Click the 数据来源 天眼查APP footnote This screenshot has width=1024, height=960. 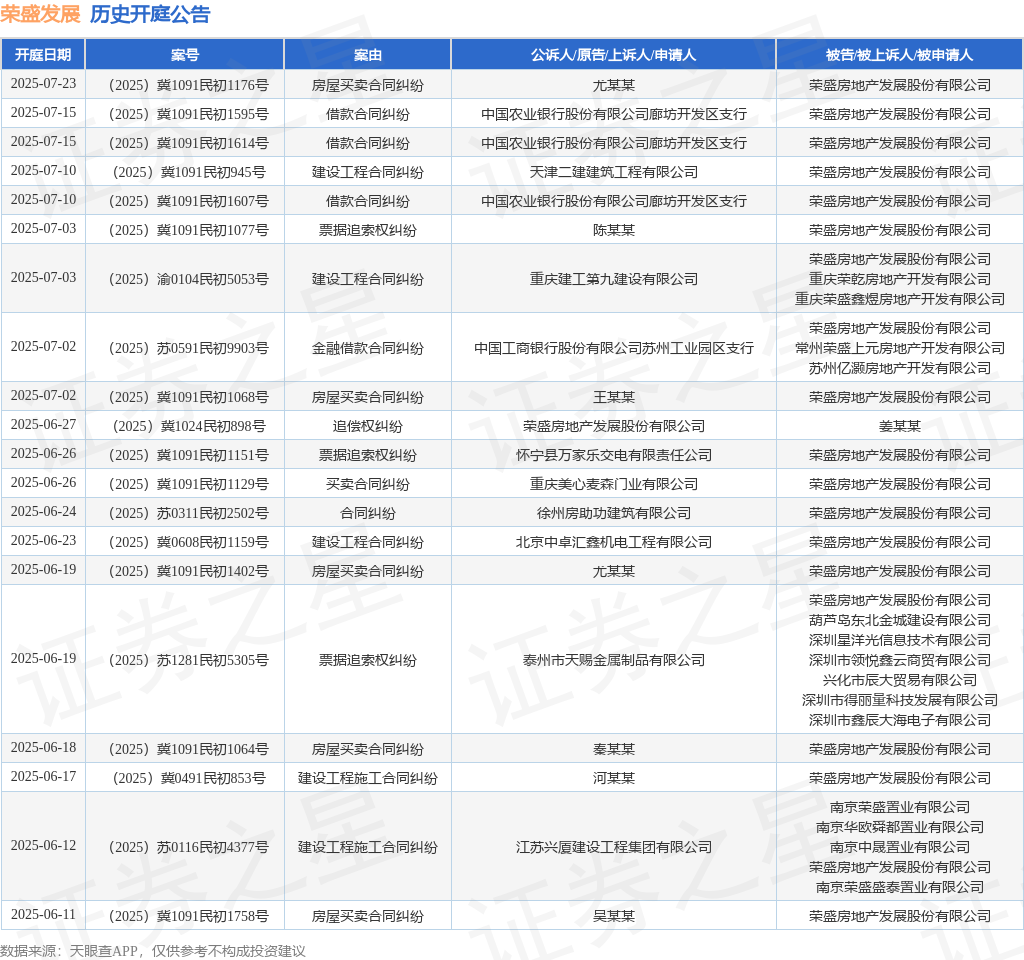[x=153, y=951]
